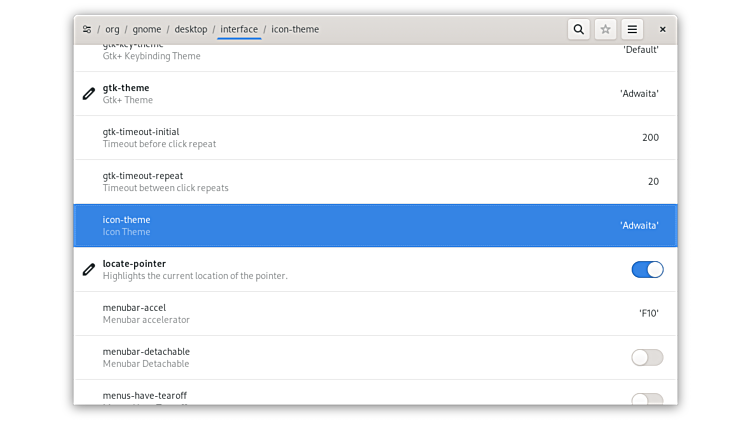
Task: Click the pencil icon beside gtk-theme
Action: [x=89, y=94]
